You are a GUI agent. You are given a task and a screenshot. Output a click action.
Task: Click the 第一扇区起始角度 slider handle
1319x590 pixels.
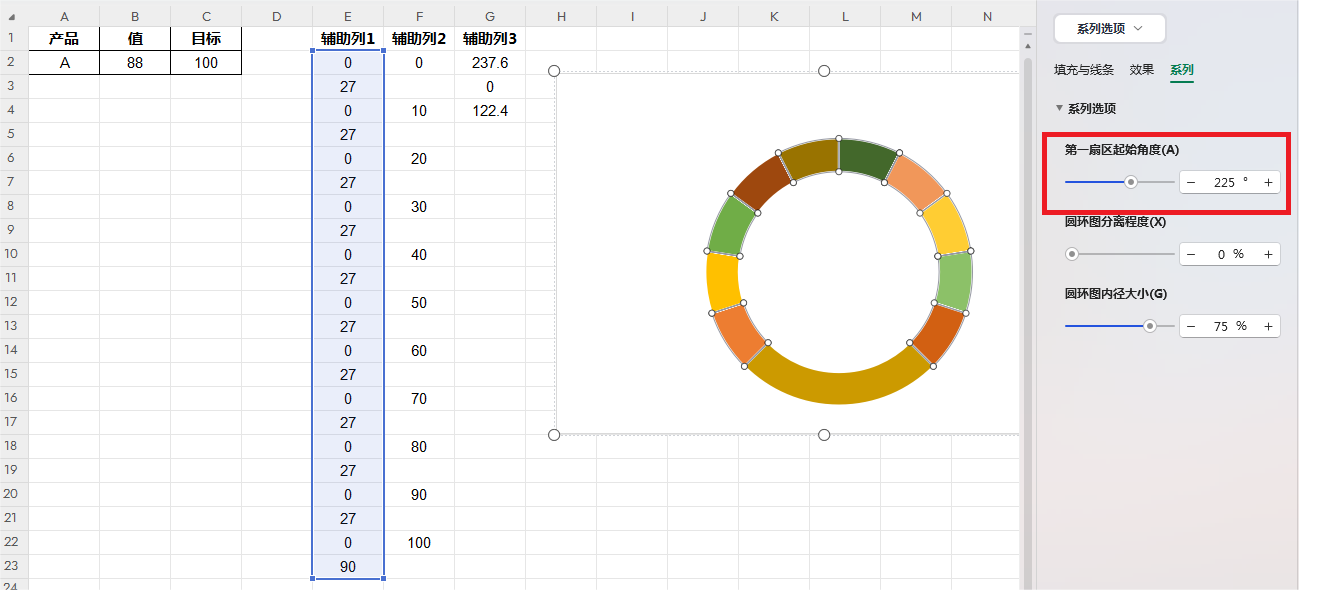[x=1131, y=182]
